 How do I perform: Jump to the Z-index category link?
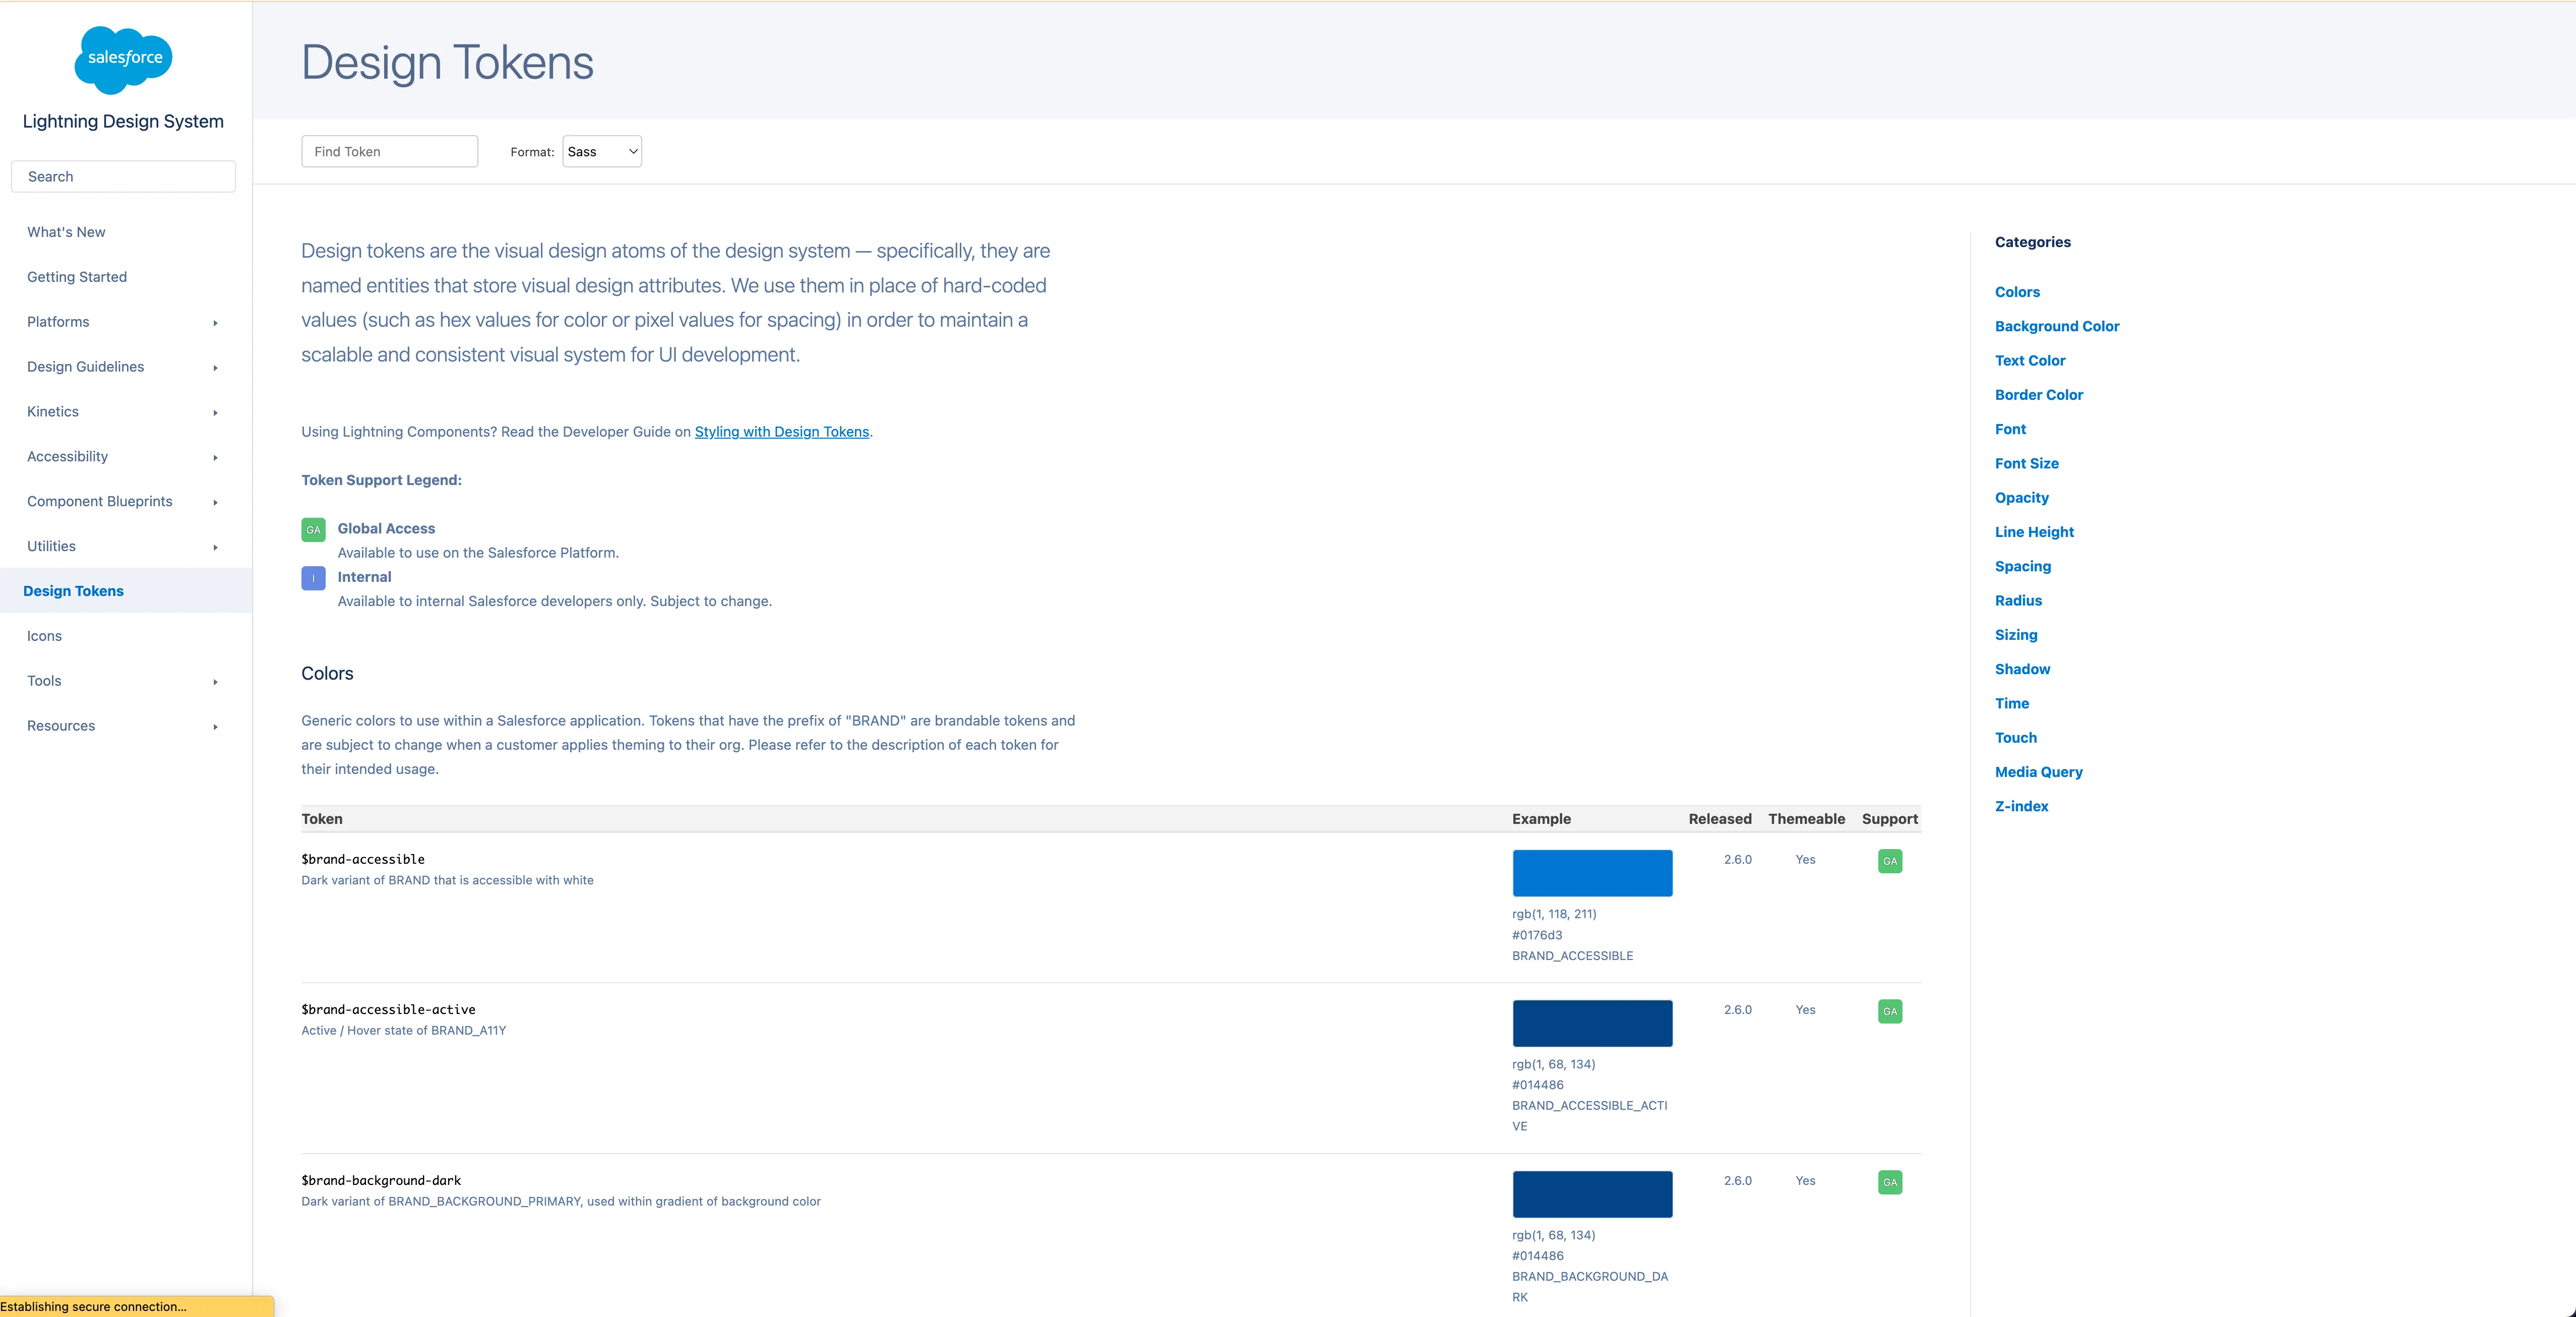coord(2021,806)
